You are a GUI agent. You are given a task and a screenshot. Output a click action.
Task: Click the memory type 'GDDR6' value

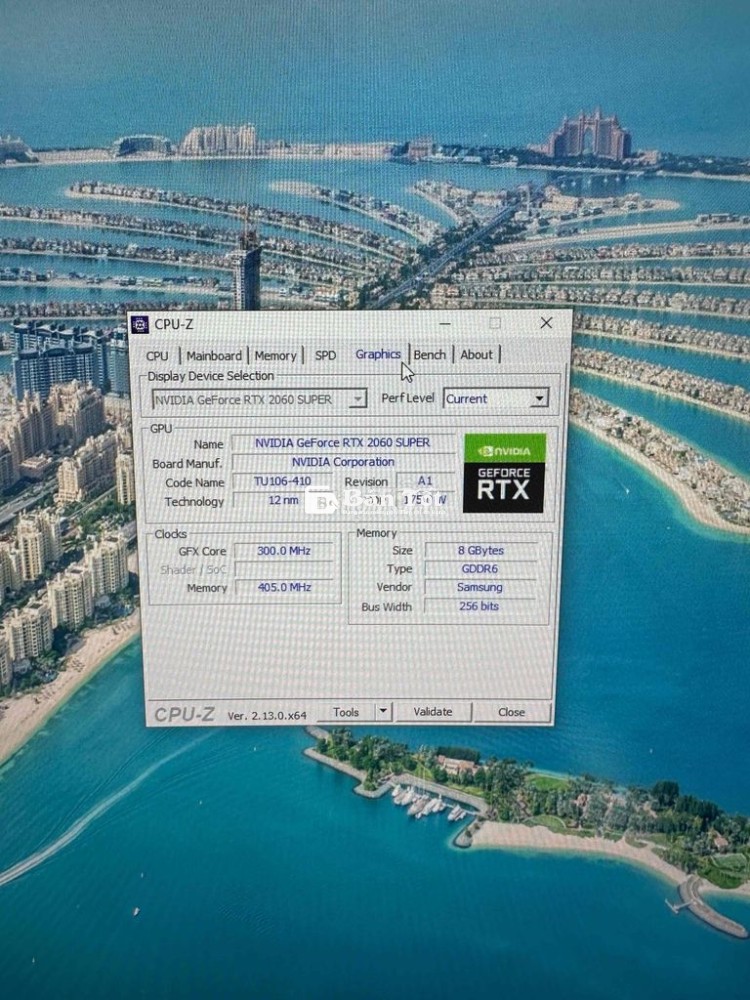480,569
